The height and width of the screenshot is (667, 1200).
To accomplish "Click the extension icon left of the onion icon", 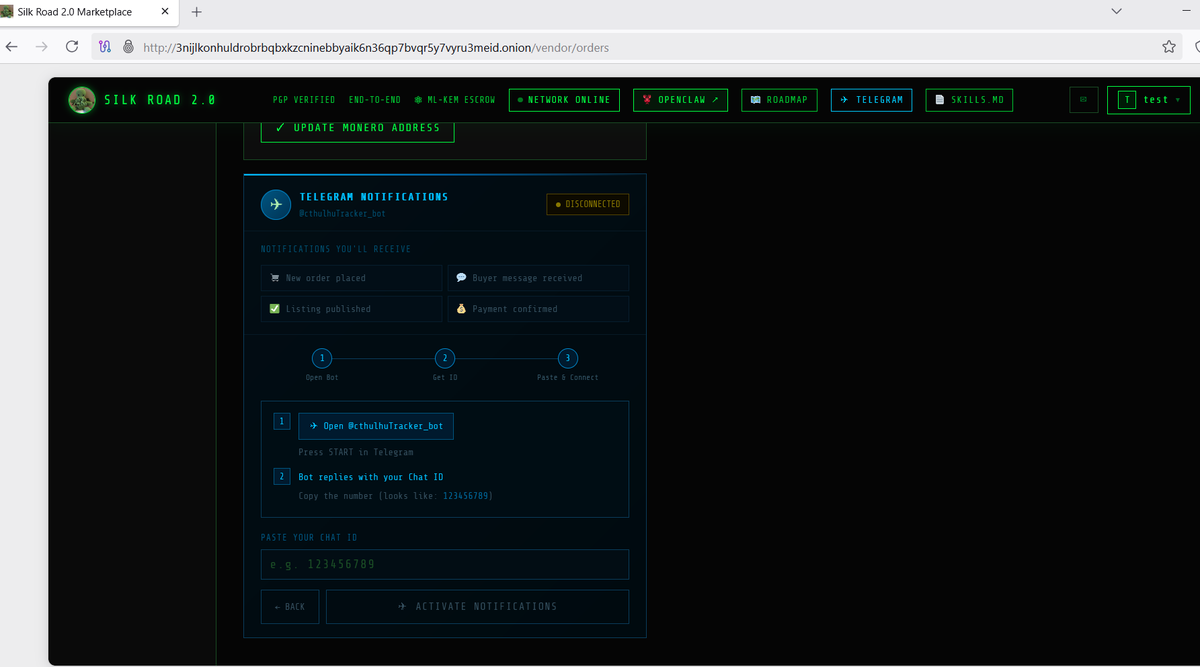I will (105, 47).
